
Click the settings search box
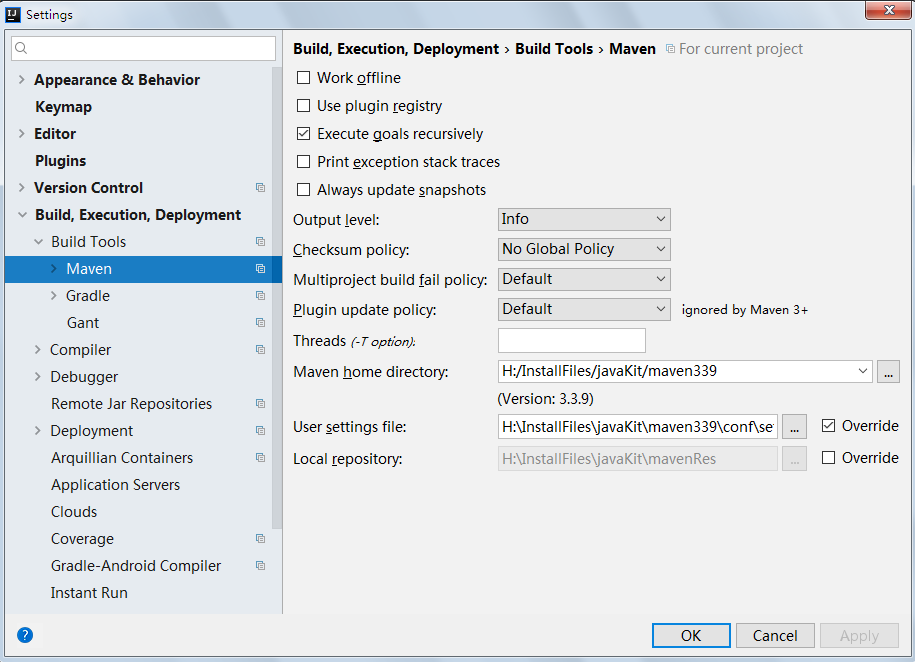(x=144, y=48)
